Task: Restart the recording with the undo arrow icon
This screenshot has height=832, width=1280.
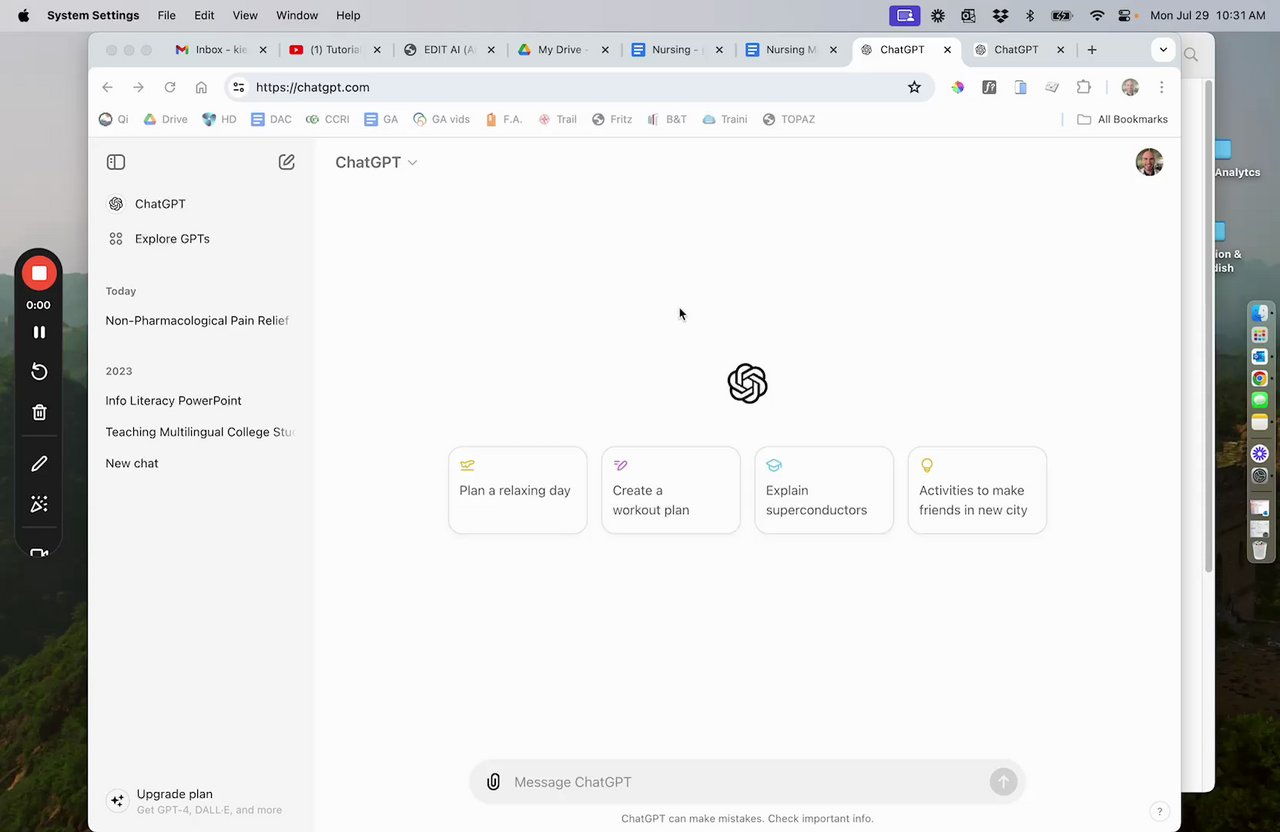Action: 39,372
